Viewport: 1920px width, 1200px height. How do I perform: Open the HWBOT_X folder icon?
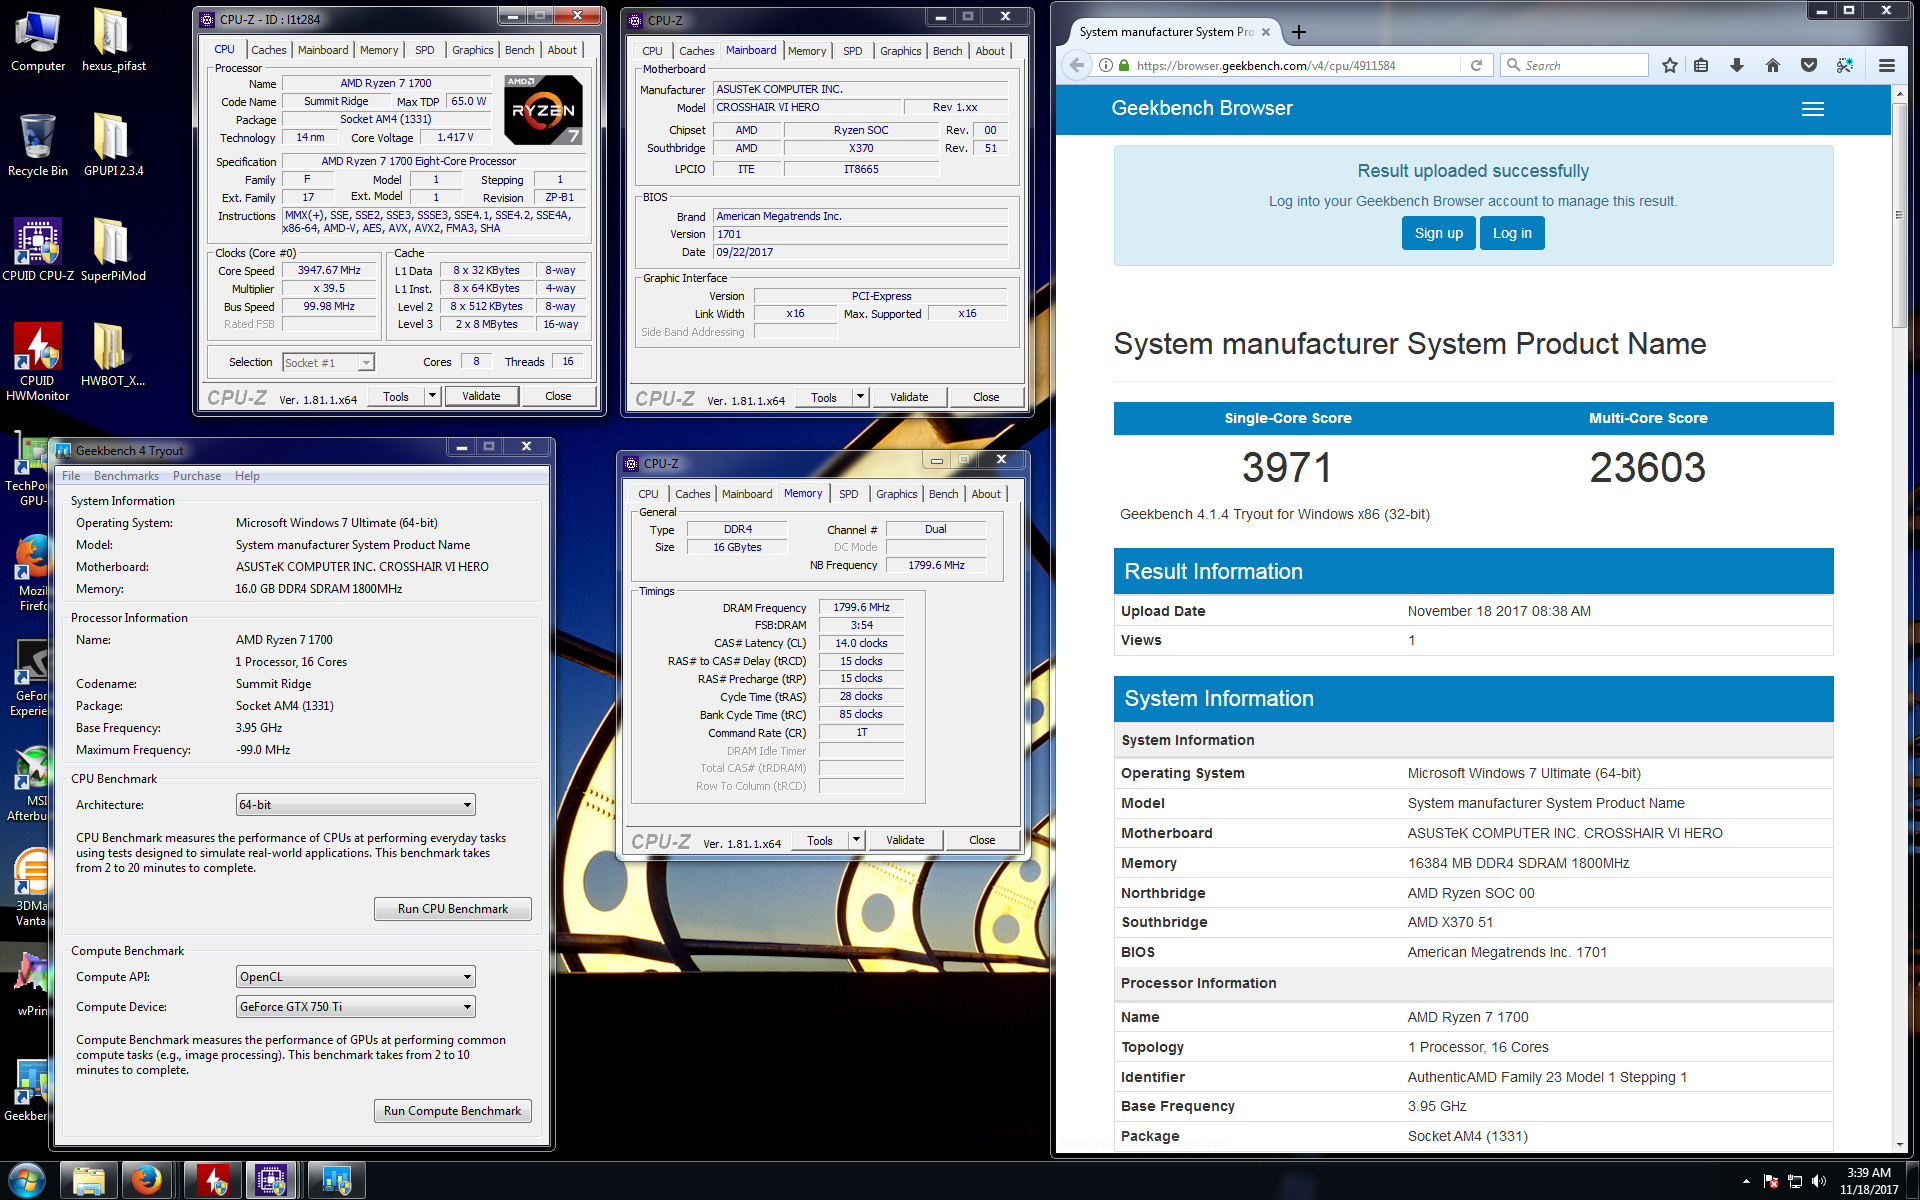pyautogui.click(x=113, y=355)
